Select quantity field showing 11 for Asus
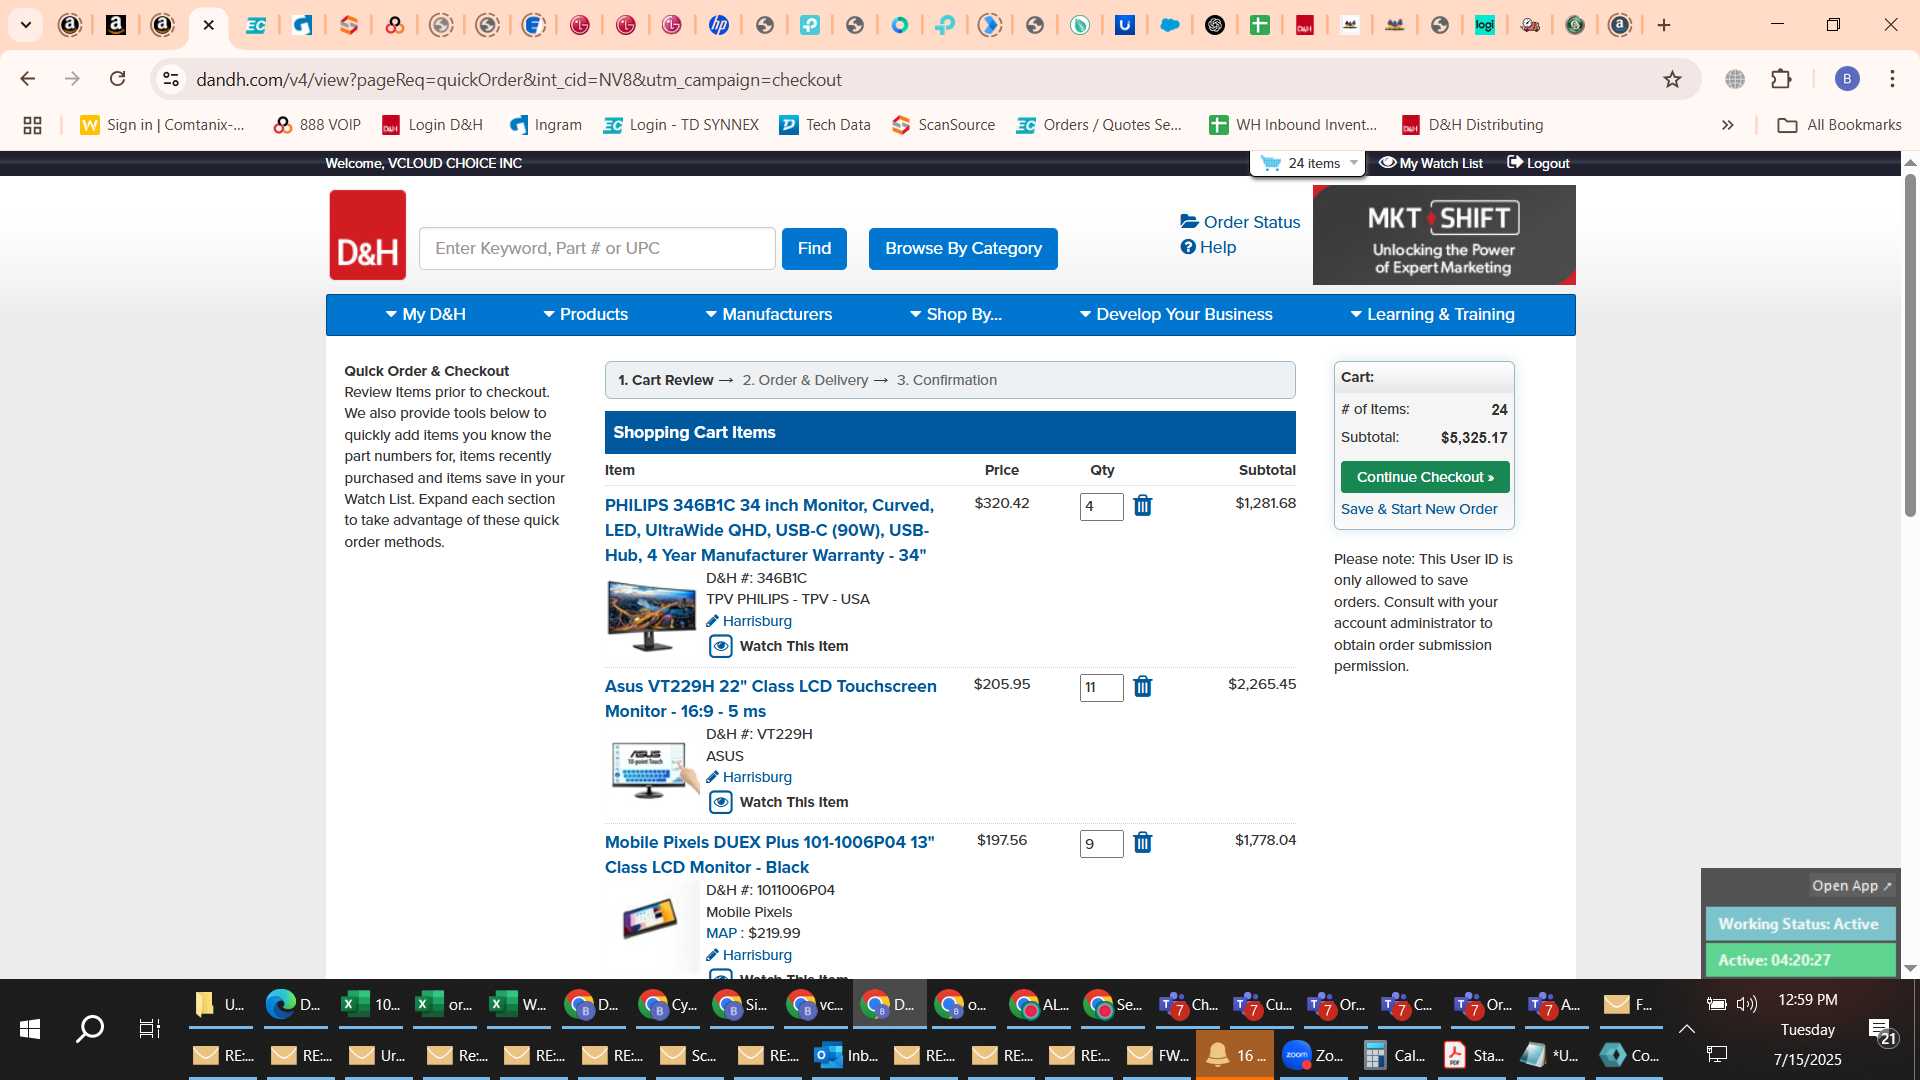 coord(1101,688)
